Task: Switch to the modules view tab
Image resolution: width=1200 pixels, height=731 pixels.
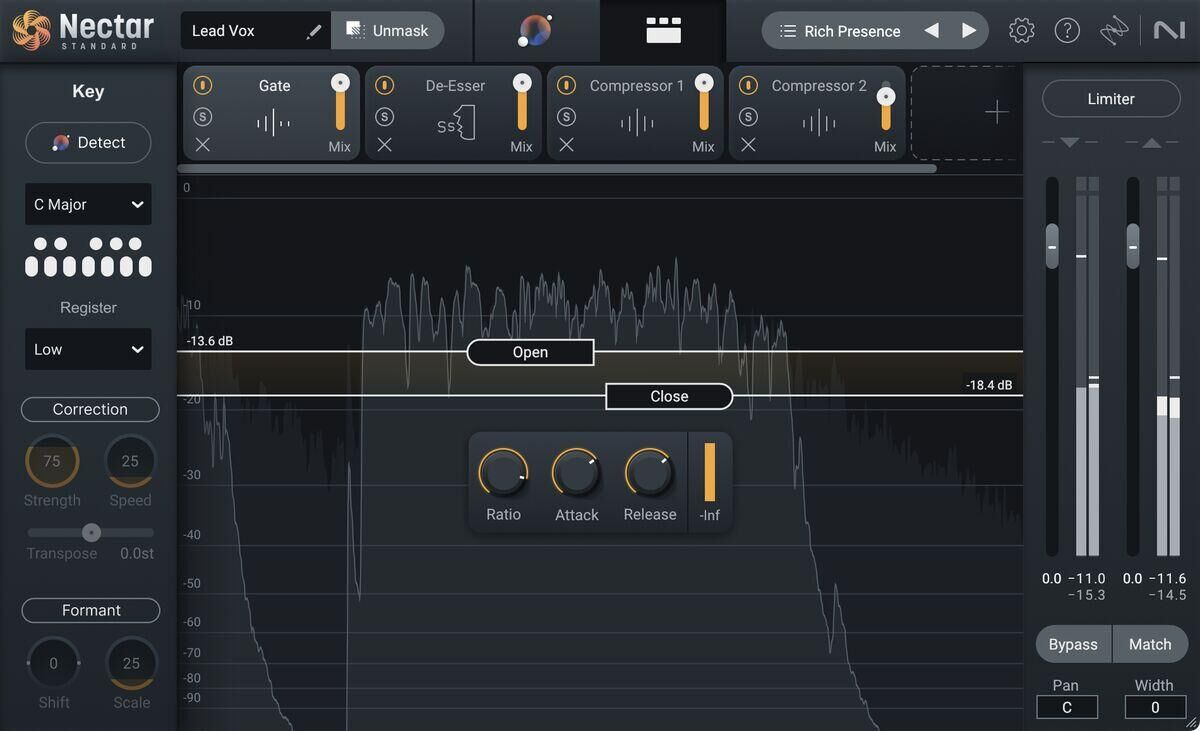Action: tap(663, 31)
